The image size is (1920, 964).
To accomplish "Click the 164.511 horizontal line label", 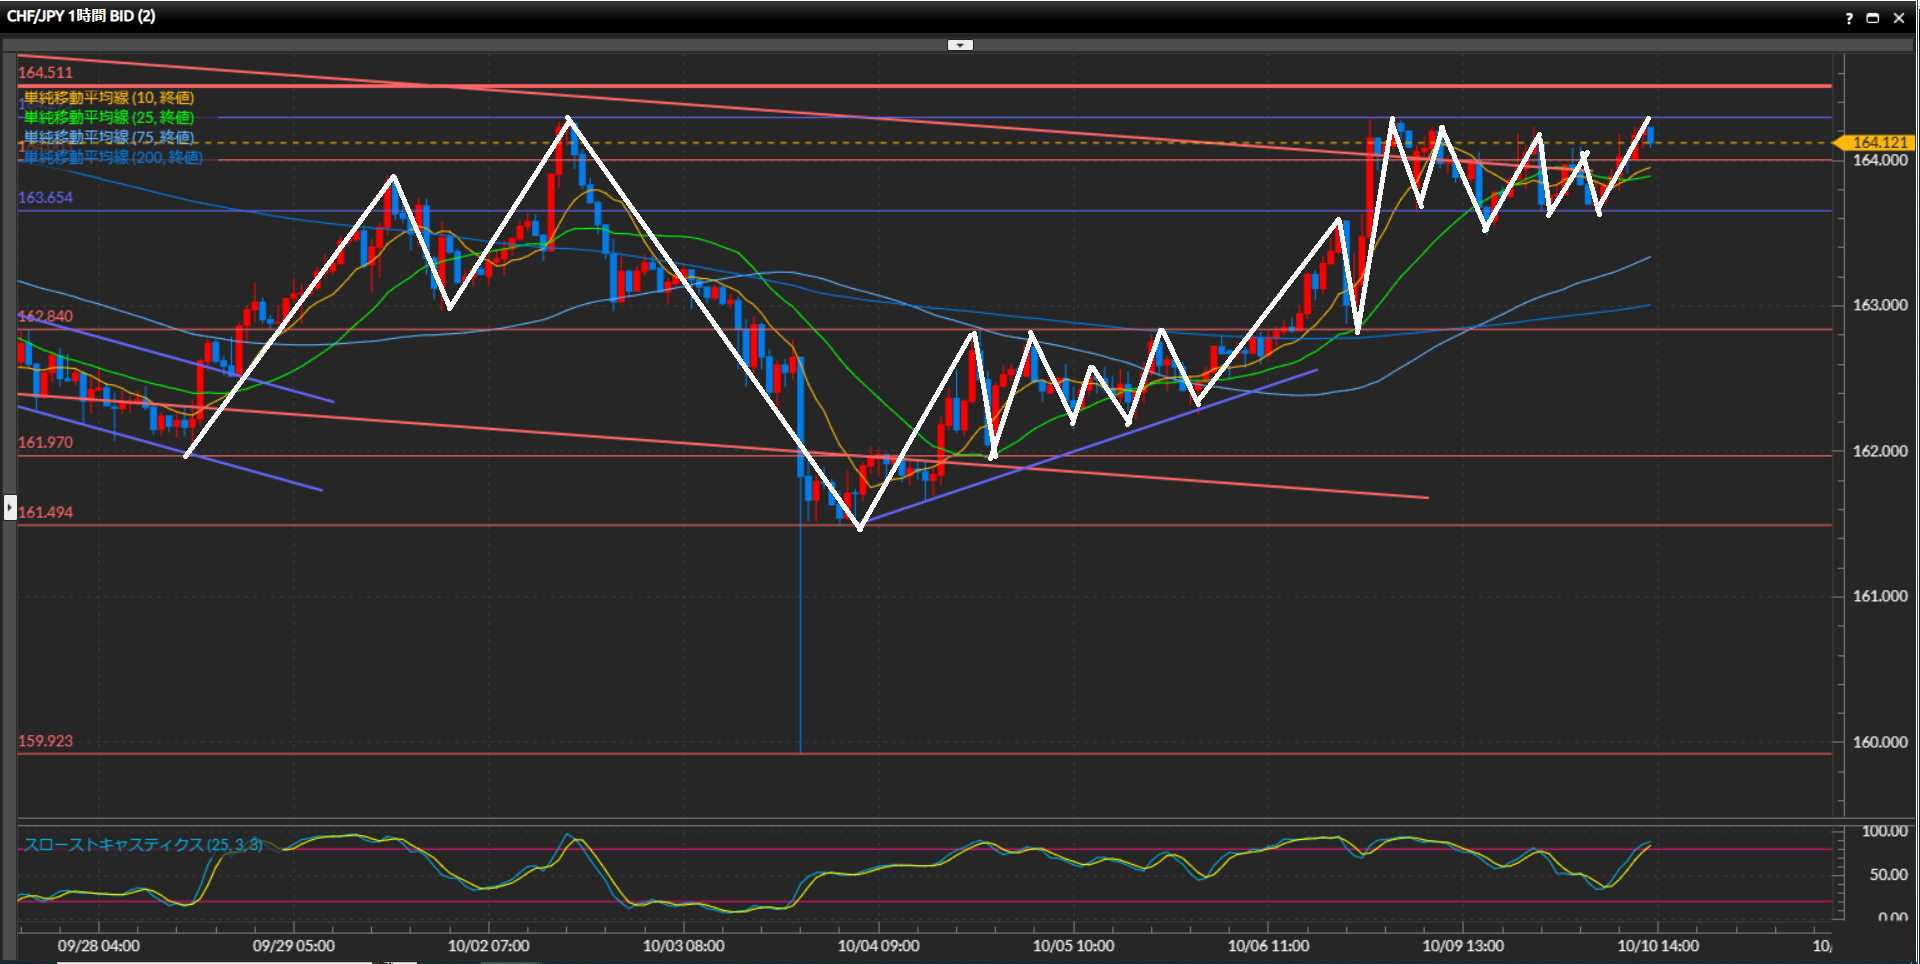I will 46,73.
